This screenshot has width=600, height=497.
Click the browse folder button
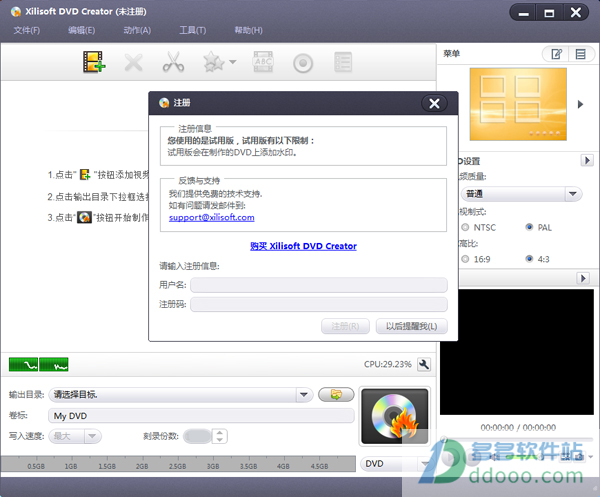coord(336,394)
